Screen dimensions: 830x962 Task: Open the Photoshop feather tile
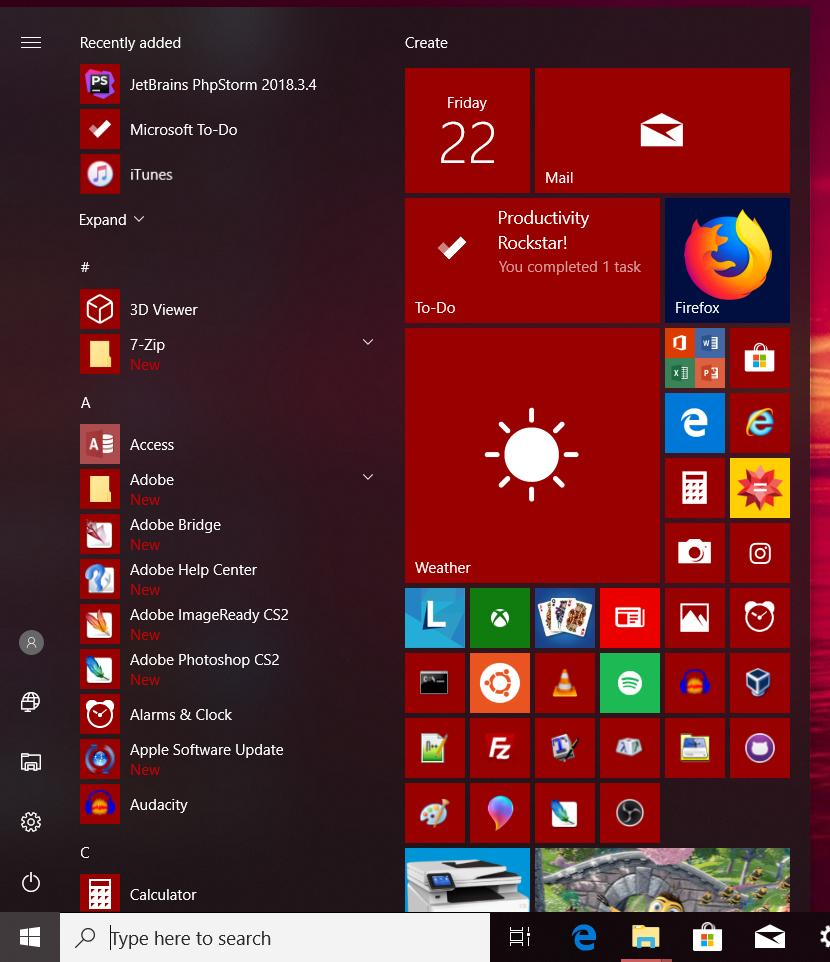coord(564,813)
